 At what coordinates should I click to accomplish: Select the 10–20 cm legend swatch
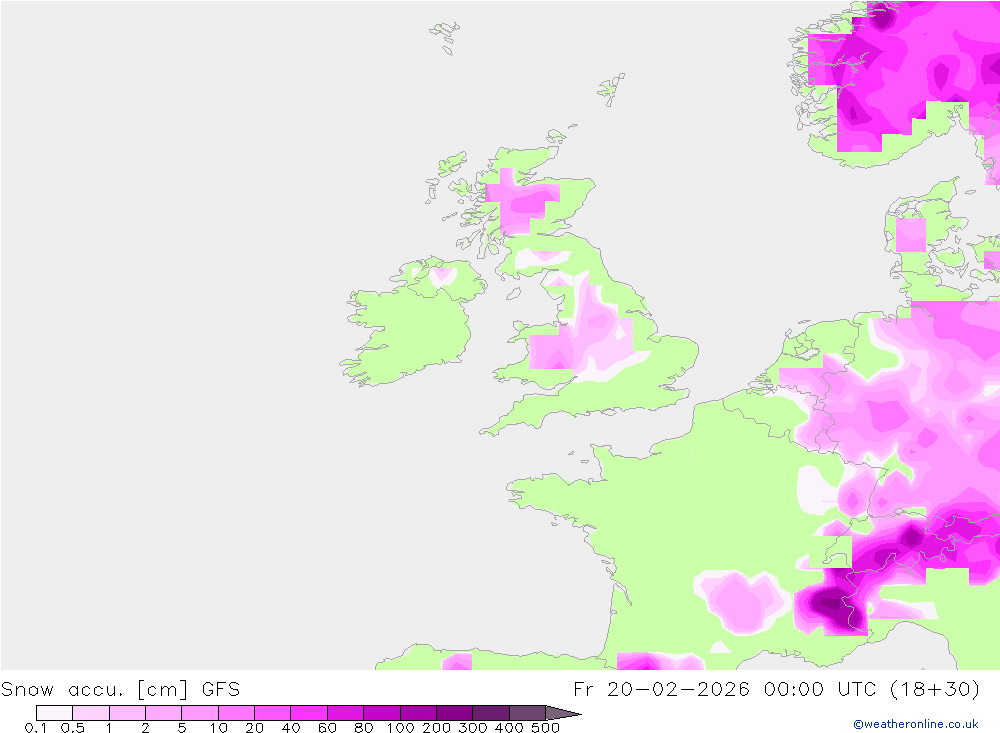tap(237, 713)
